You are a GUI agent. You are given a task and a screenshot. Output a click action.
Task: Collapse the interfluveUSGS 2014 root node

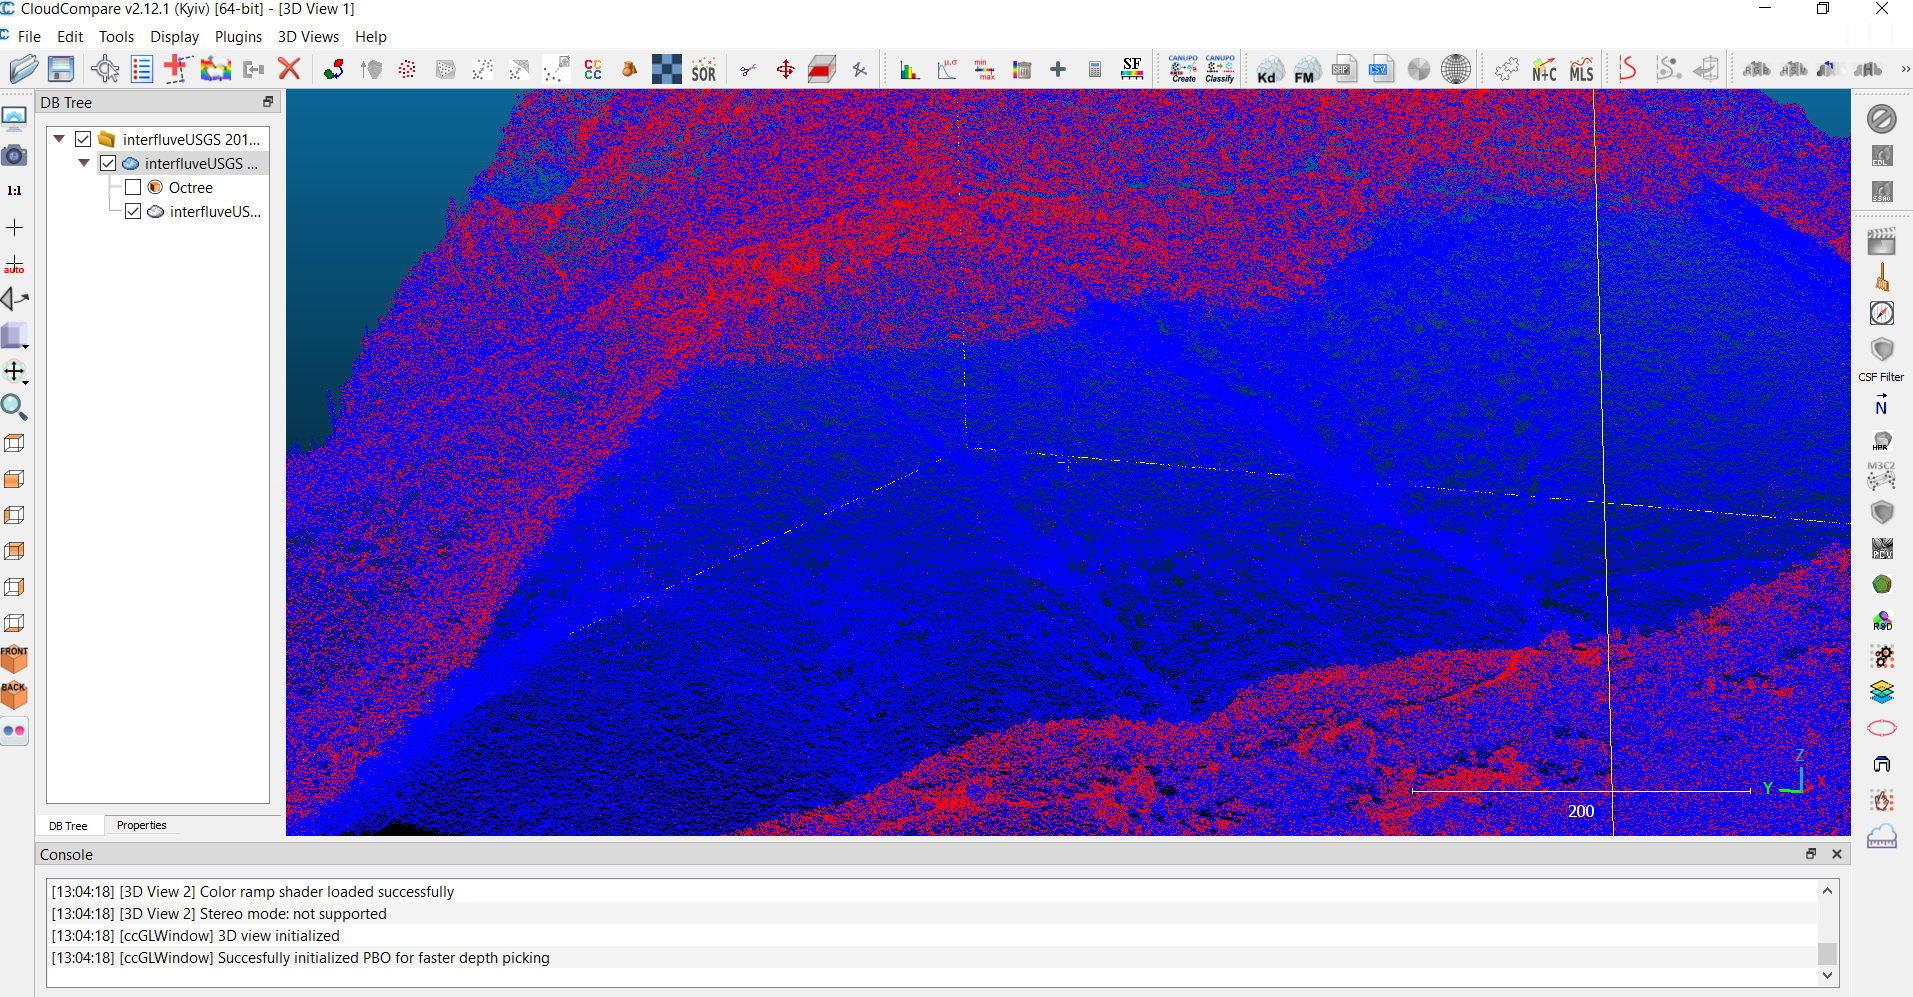59,138
